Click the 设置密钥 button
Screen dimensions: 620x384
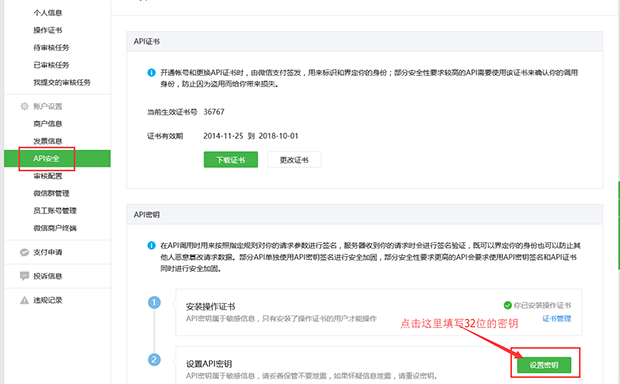pyautogui.click(x=544, y=365)
